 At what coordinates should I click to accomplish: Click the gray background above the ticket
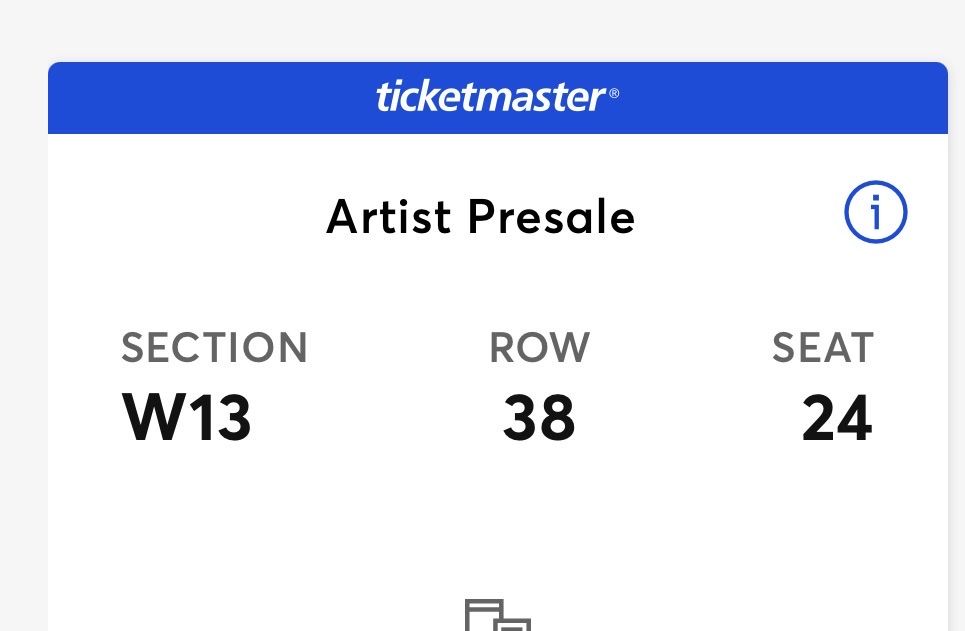480,30
